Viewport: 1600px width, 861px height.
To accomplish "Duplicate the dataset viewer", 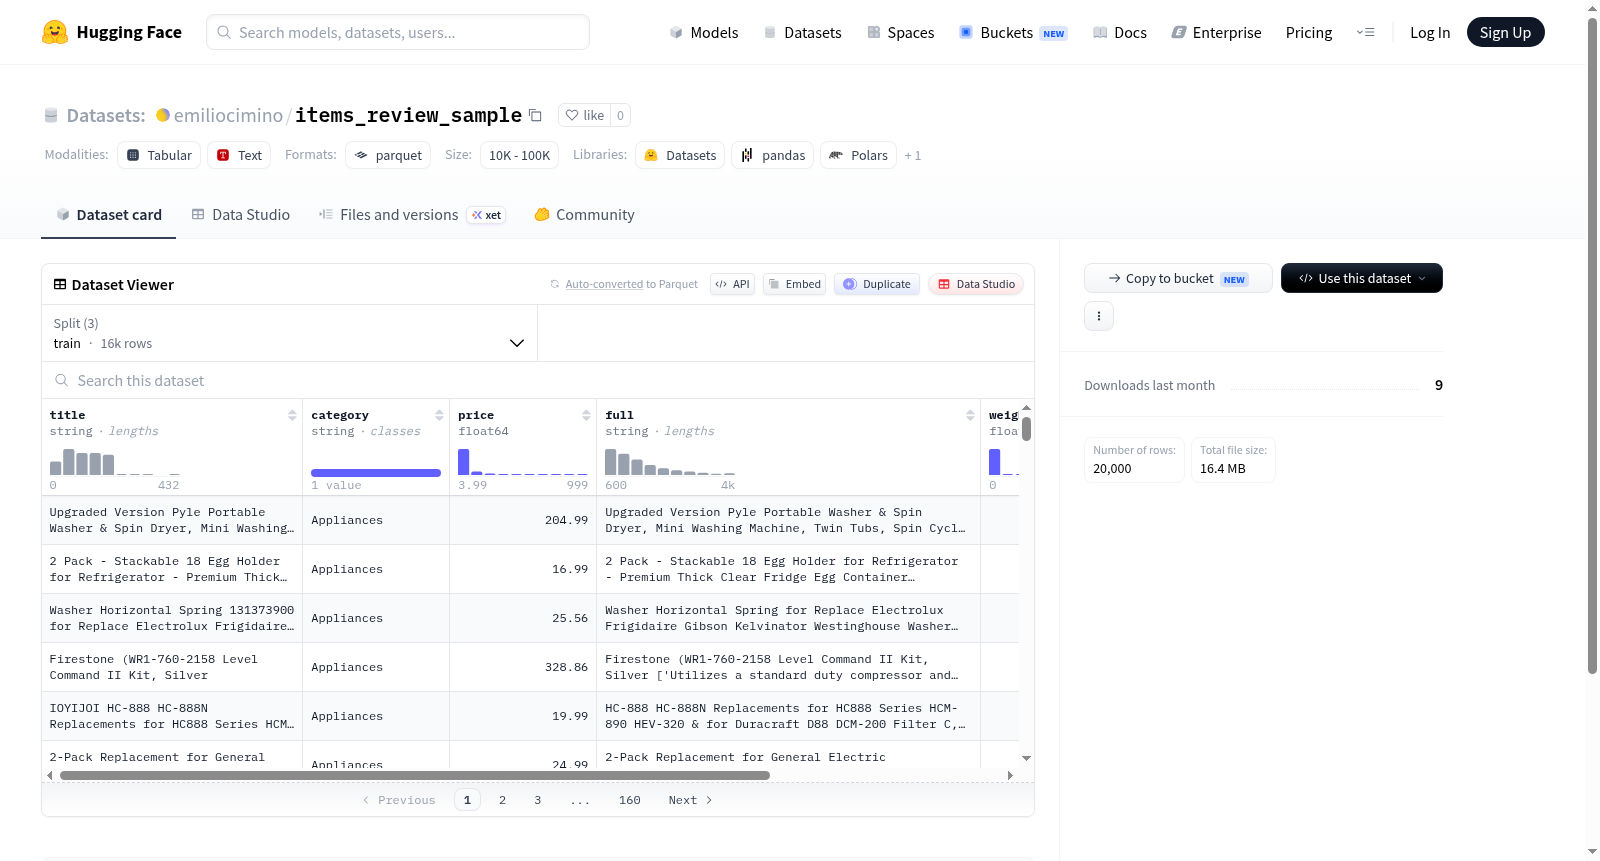I will [877, 284].
